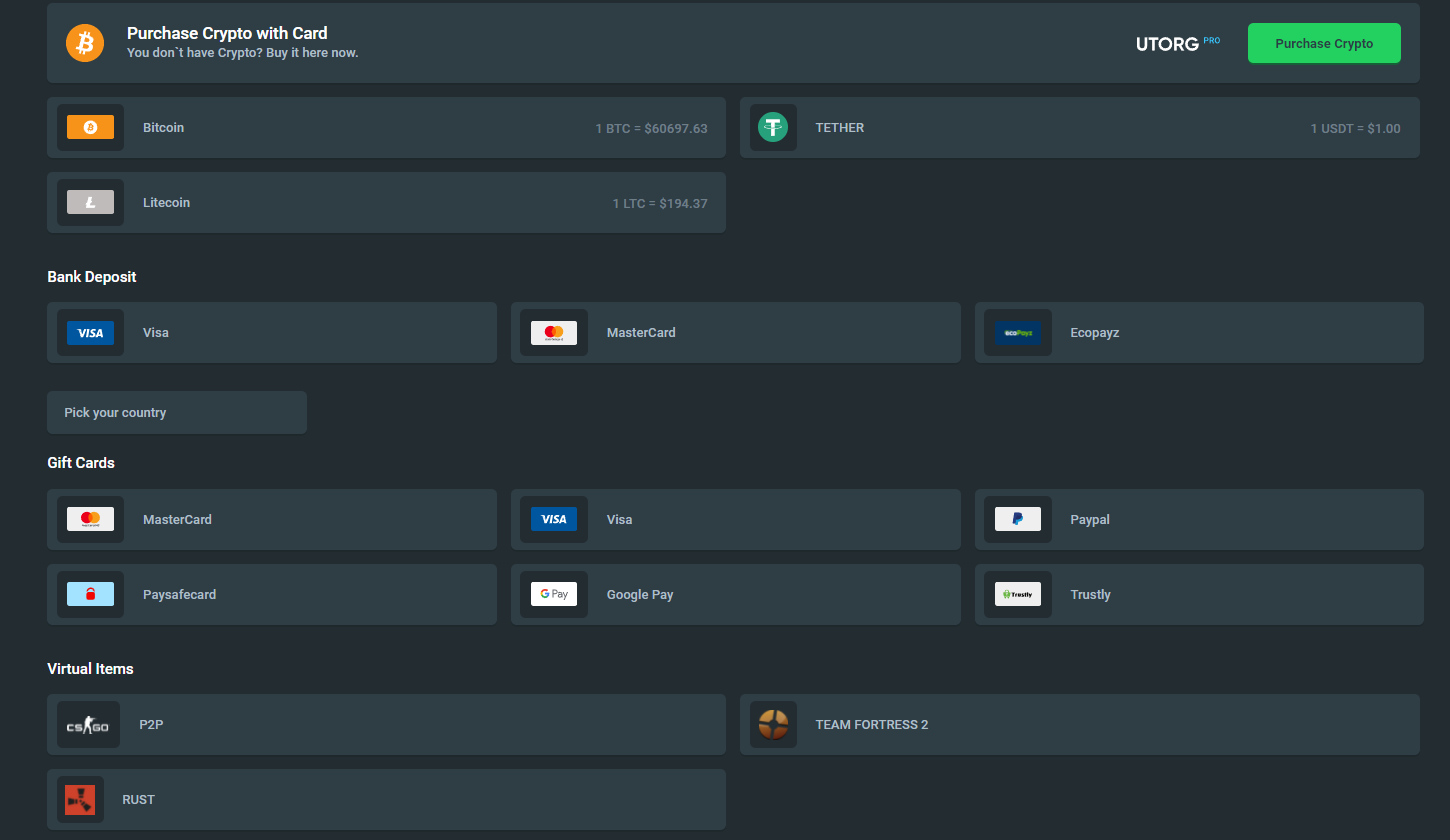Click the Purchase Crypto with Card heading
The height and width of the screenshot is (840, 1450).
(227, 33)
